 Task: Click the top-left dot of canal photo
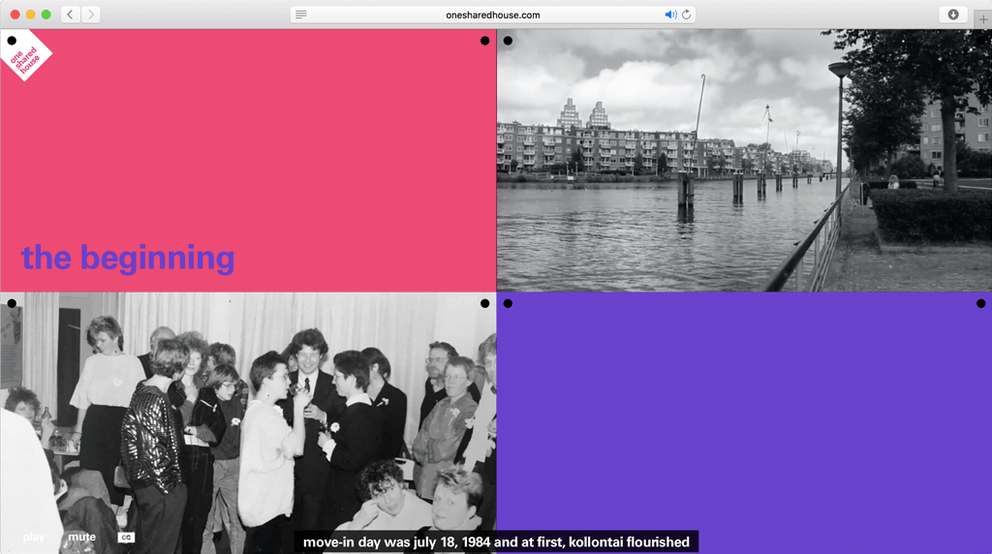[x=507, y=40]
